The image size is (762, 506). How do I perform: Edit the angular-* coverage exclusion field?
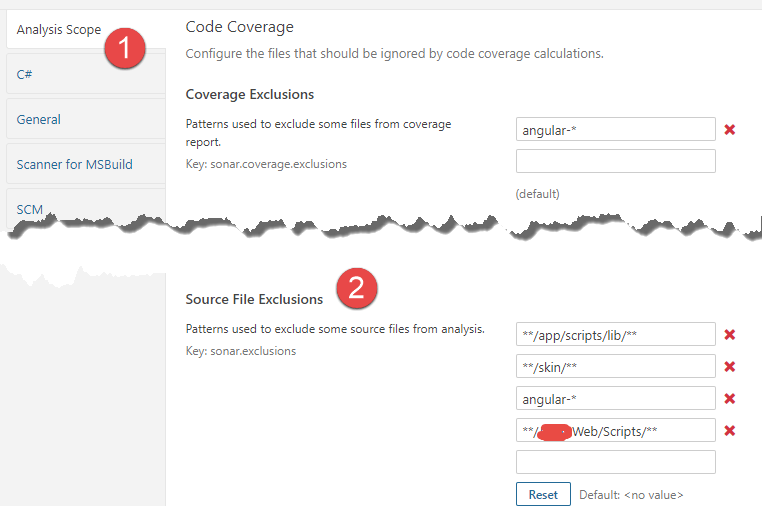click(616, 129)
